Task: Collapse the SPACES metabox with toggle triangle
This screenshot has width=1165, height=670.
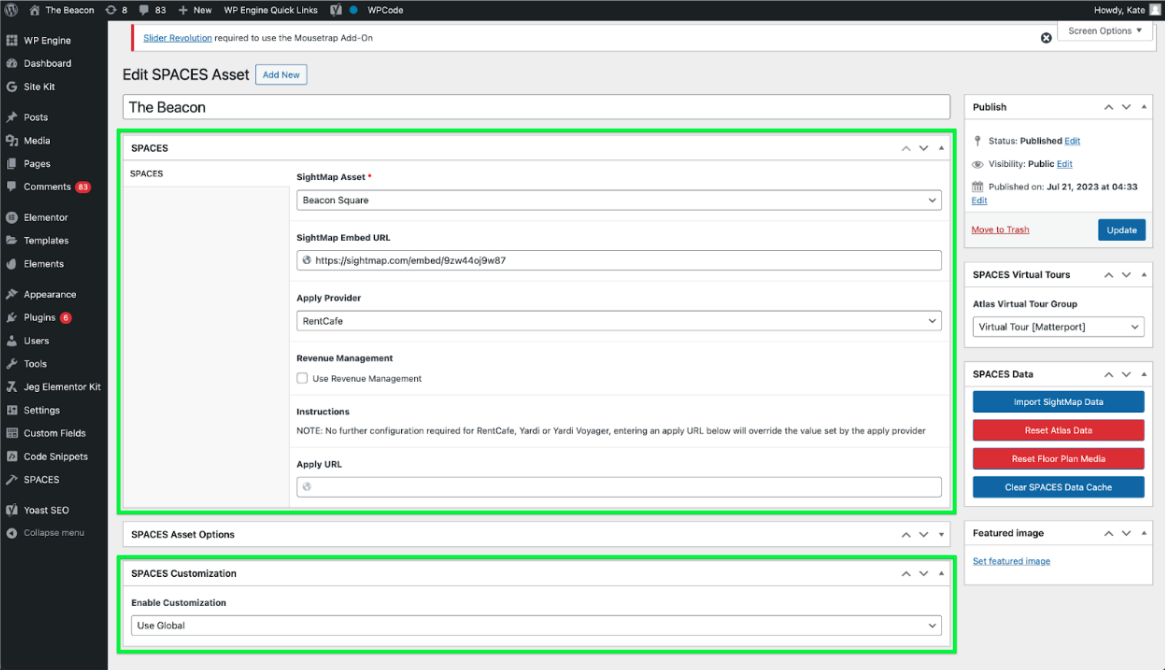Action: click(x=941, y=148)
